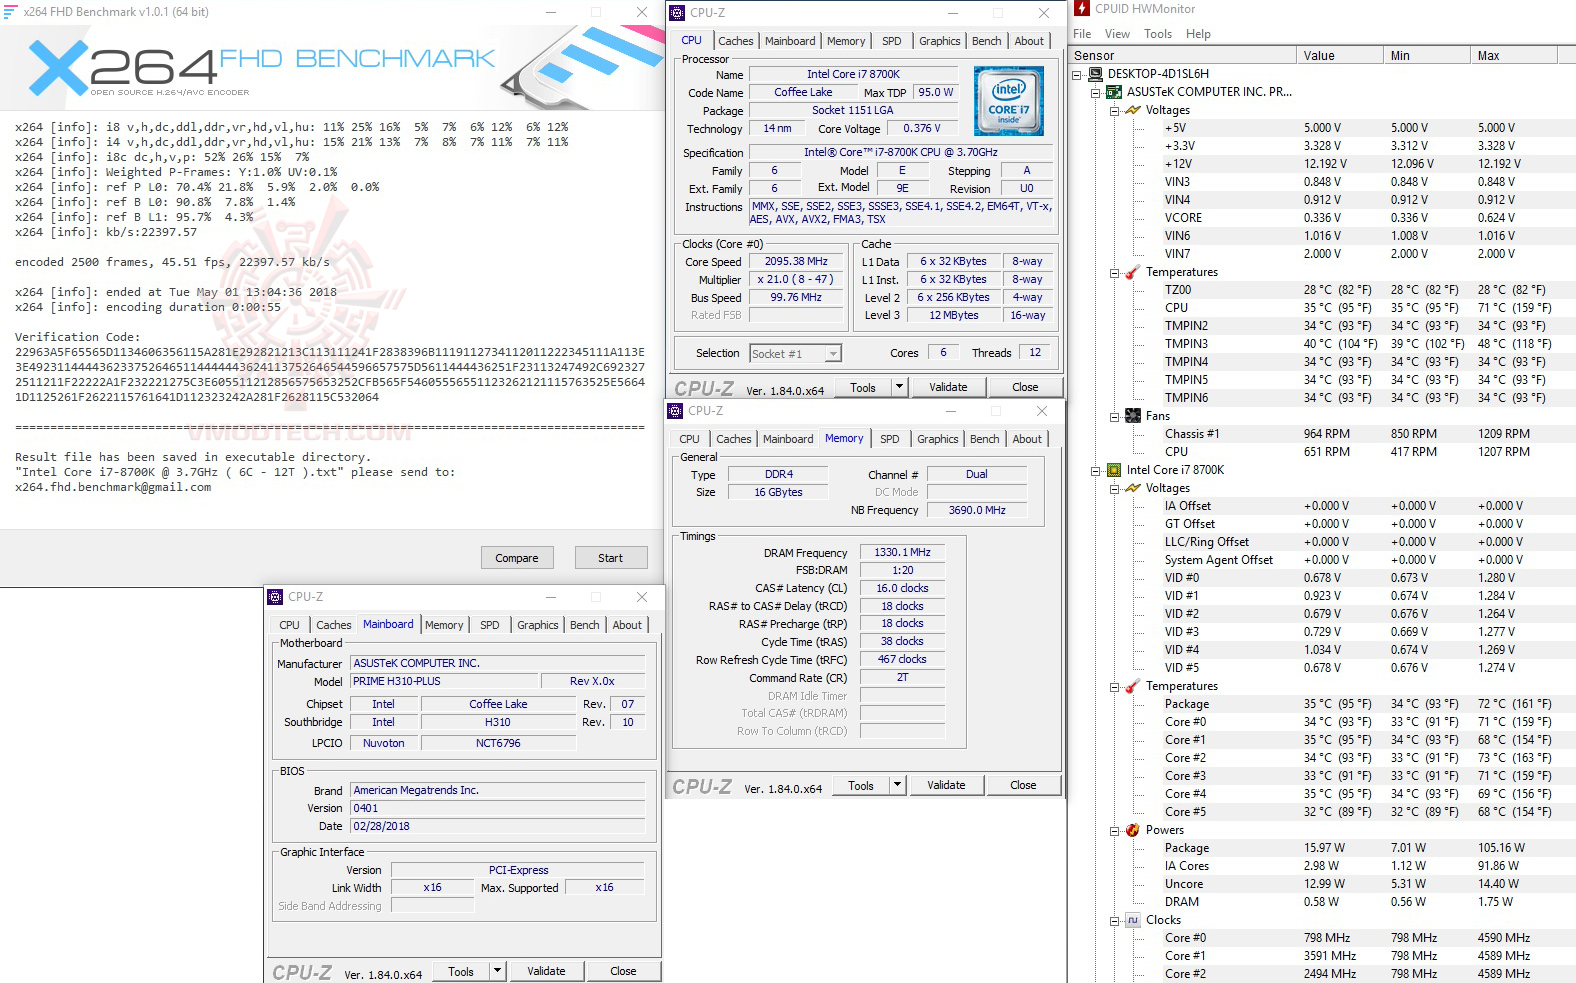Select CPU tab in Mainboard CPU-Z window
The height and width of the screenshot is (983, 1576).
tap(289, 625)
